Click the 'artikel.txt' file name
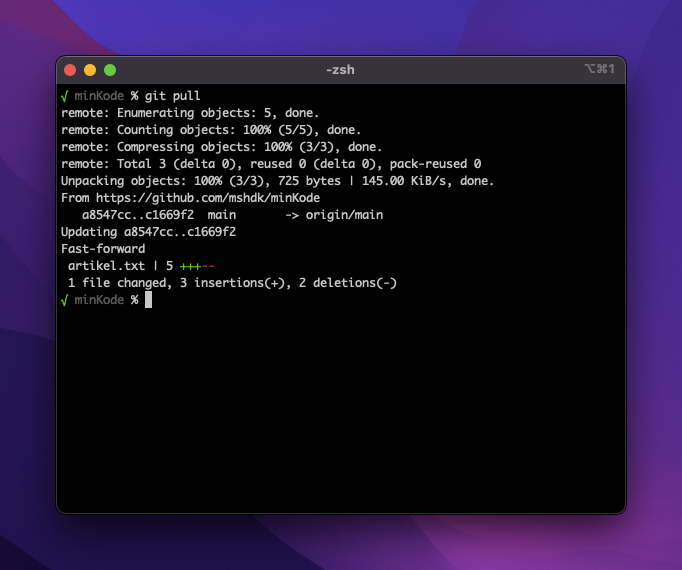682x570 pixels. coord(106,266)
